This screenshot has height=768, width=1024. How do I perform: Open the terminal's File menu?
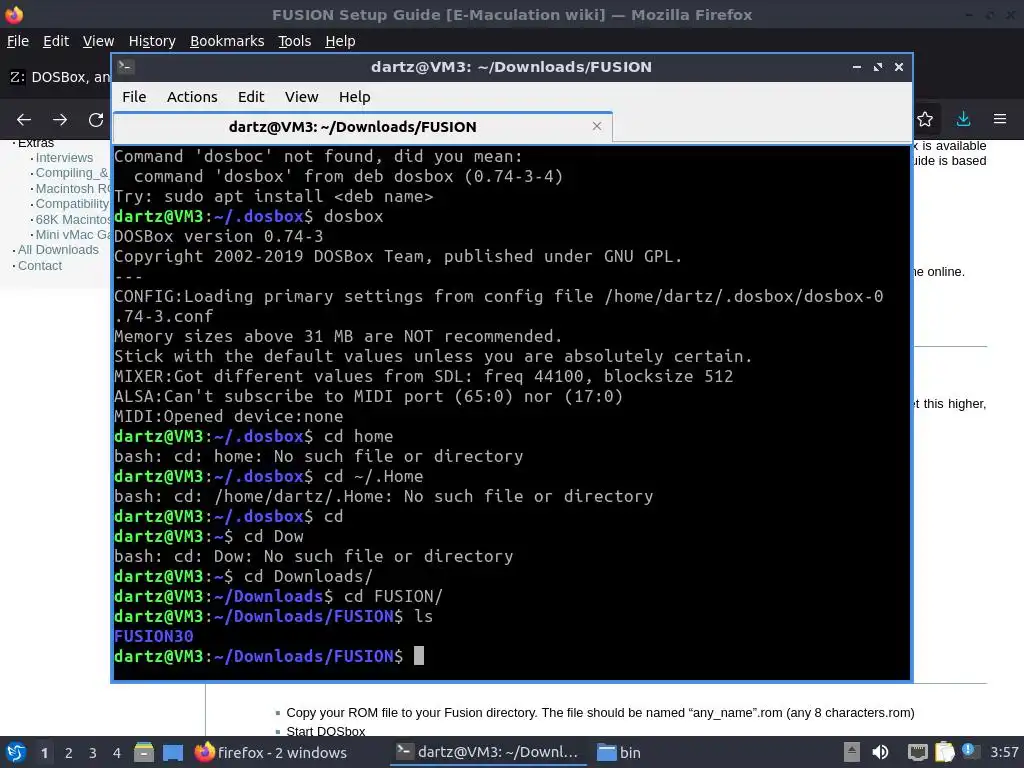point(134,97)
